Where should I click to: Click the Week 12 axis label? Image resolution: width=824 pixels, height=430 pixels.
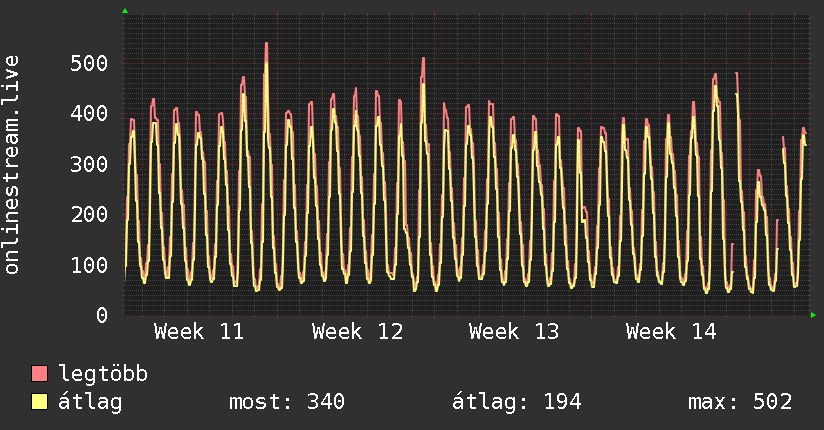pyautogui.click(x=357, y=332)
